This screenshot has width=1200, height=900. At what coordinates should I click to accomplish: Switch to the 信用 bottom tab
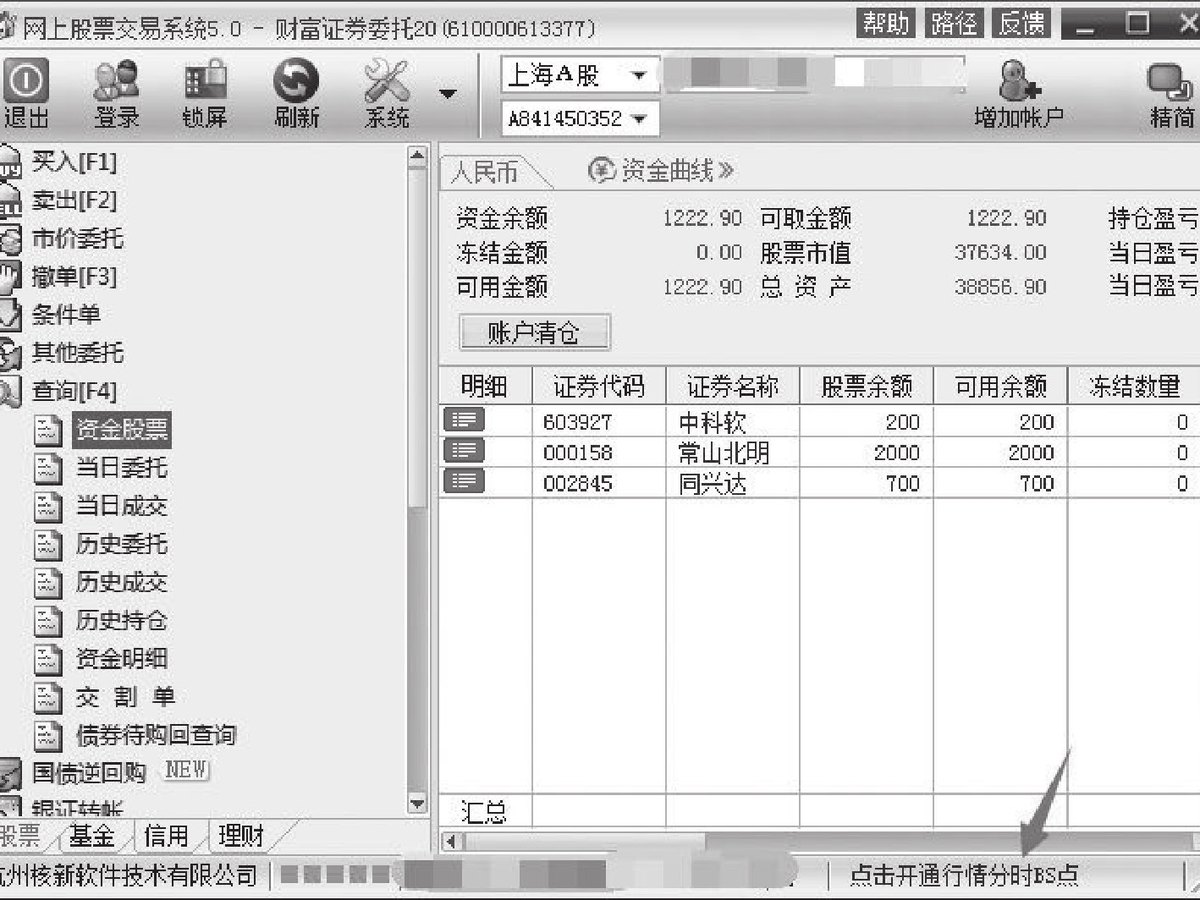click(x=166, y=836)
